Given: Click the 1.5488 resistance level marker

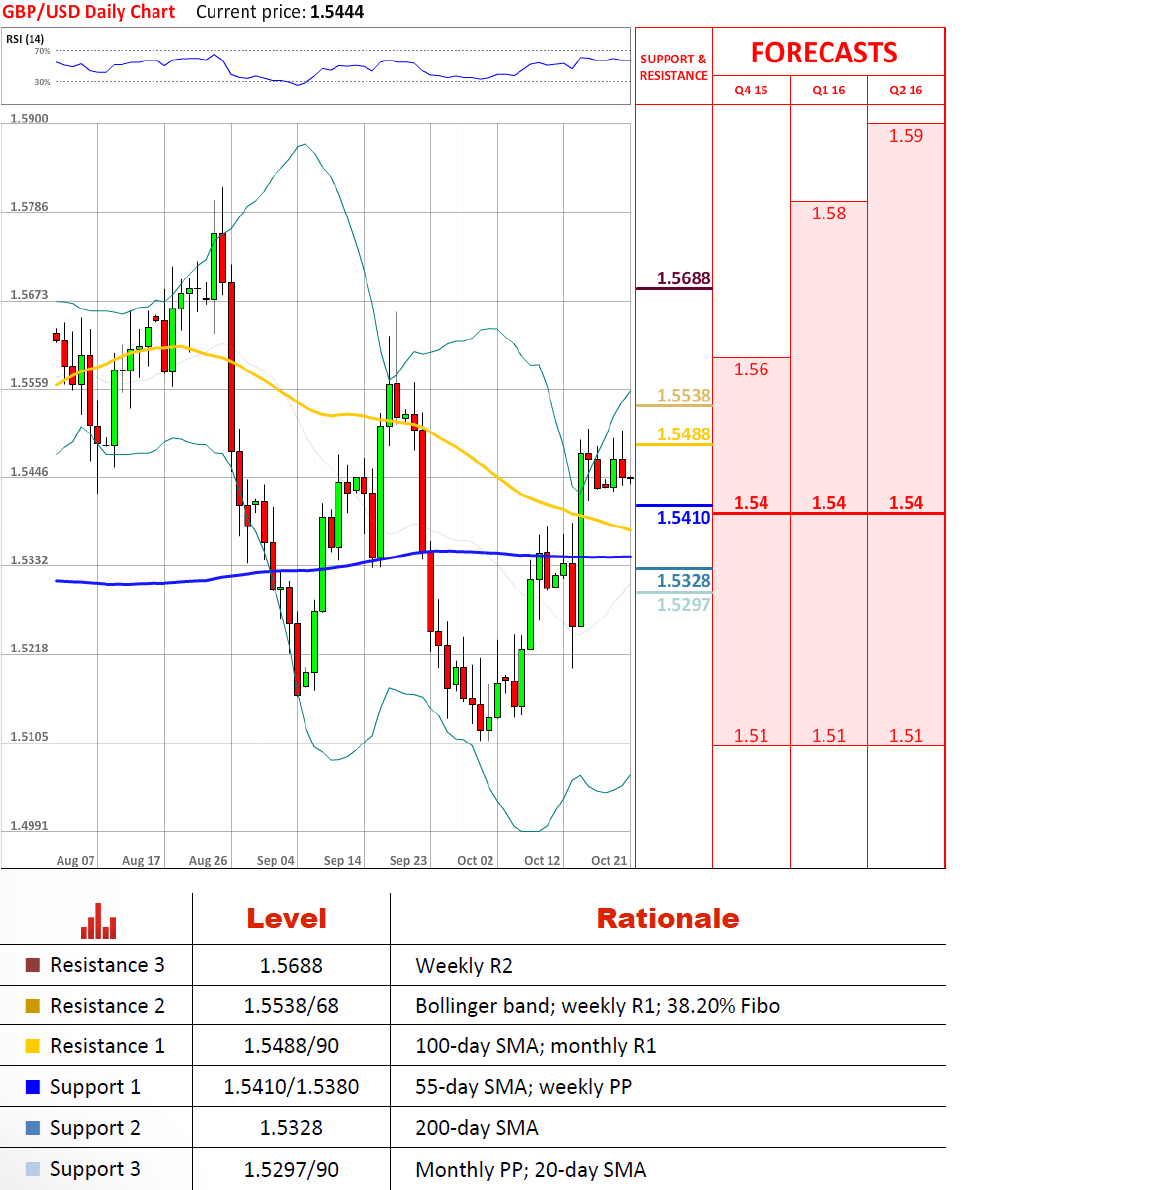Looking at the screenshot, I should coord(684,434).
